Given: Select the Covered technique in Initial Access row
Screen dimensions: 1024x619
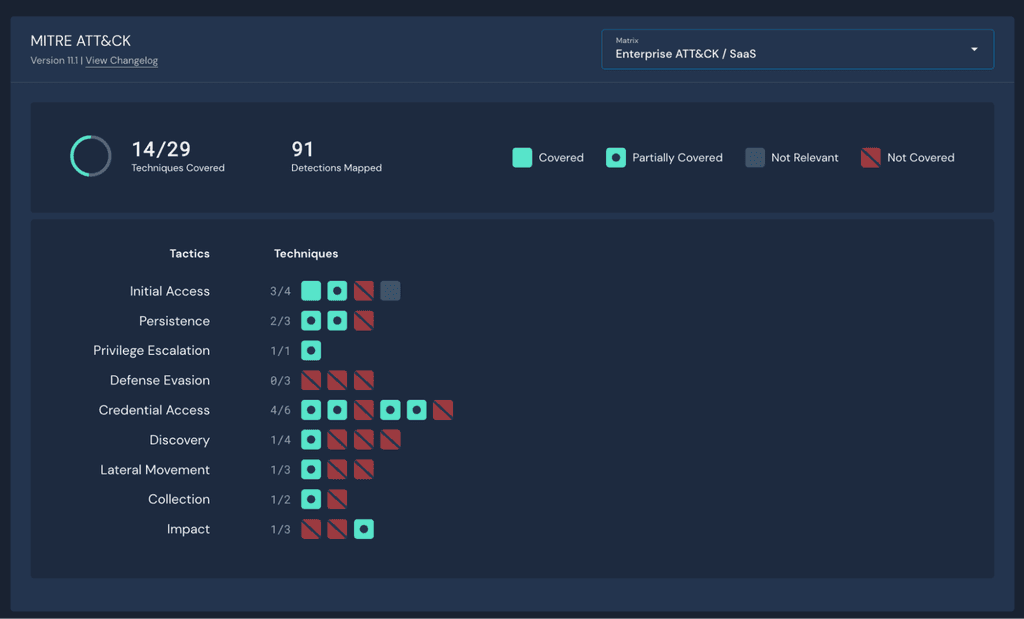Looking at the screenshot, I should [x=310, y=290].
